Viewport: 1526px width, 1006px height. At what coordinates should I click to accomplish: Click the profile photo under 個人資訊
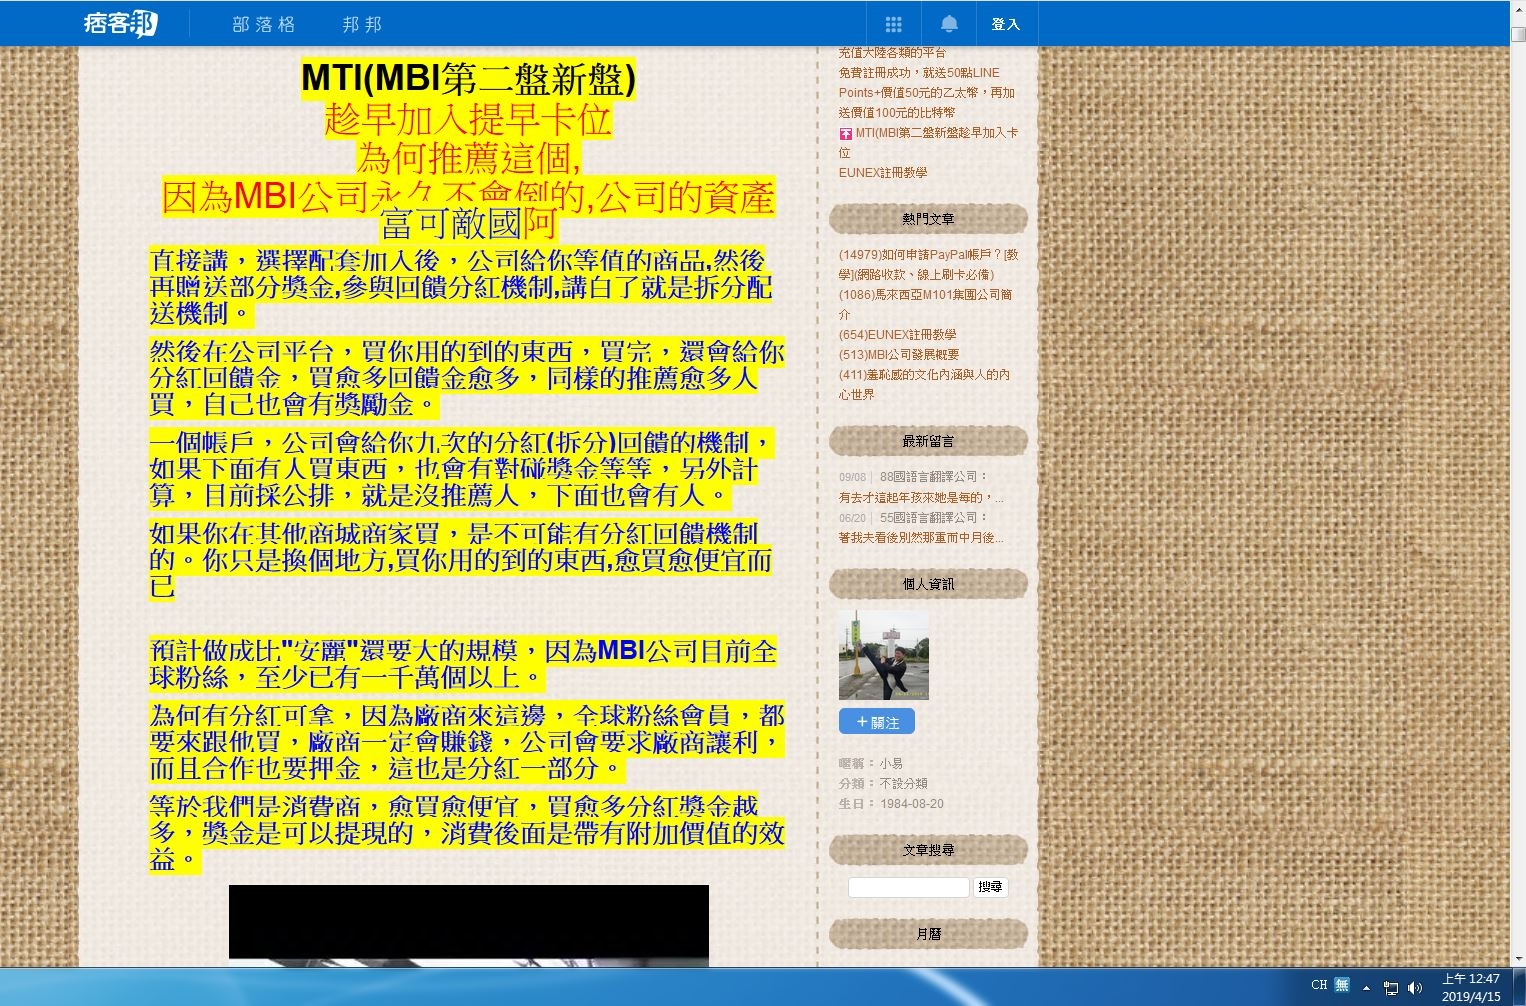[x=884, y=655]
